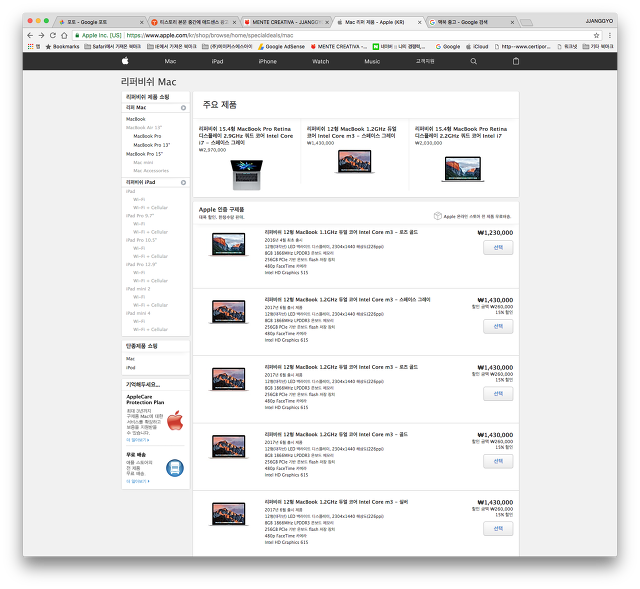
Task: Bookmark this page with the star icon
Action: (596, 36)
